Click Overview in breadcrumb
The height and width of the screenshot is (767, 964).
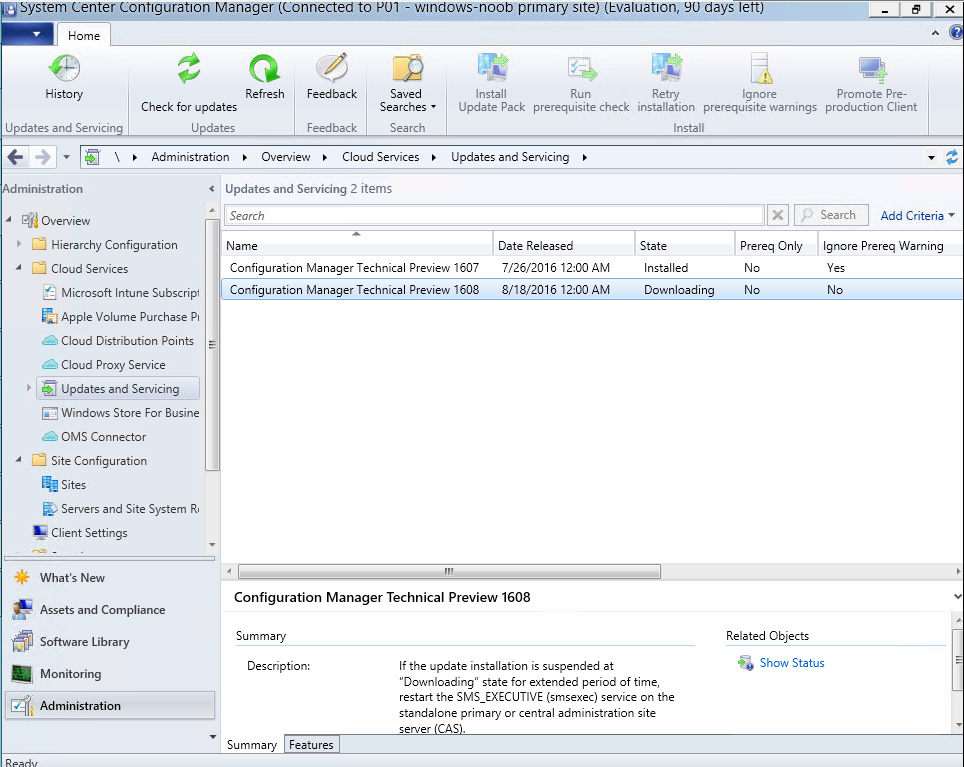pos(286,157)
